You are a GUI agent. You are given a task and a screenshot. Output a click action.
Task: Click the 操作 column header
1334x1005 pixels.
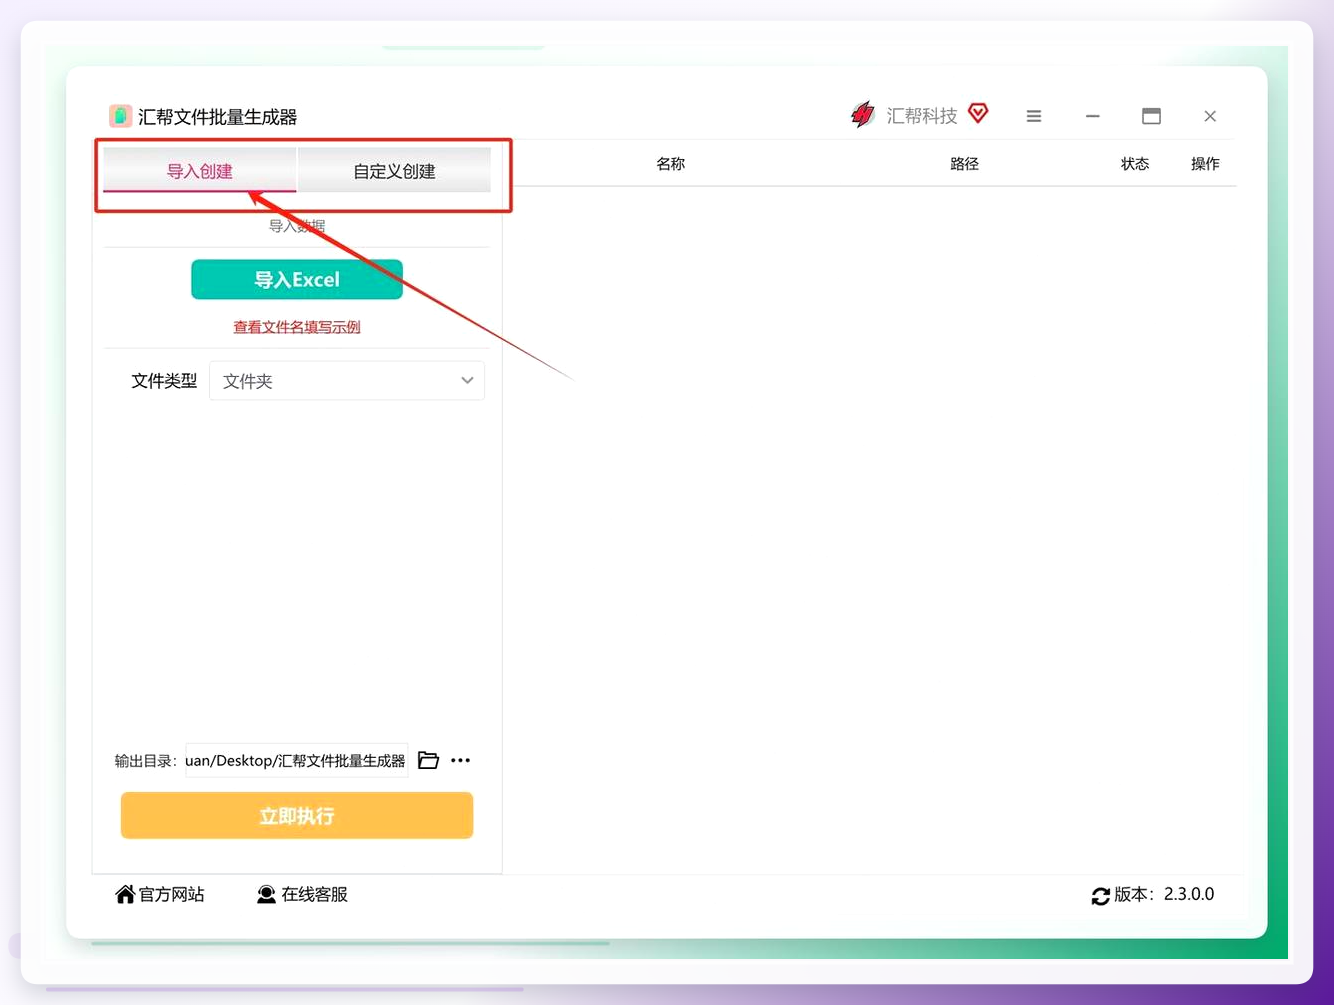[x=1205, y=164]
